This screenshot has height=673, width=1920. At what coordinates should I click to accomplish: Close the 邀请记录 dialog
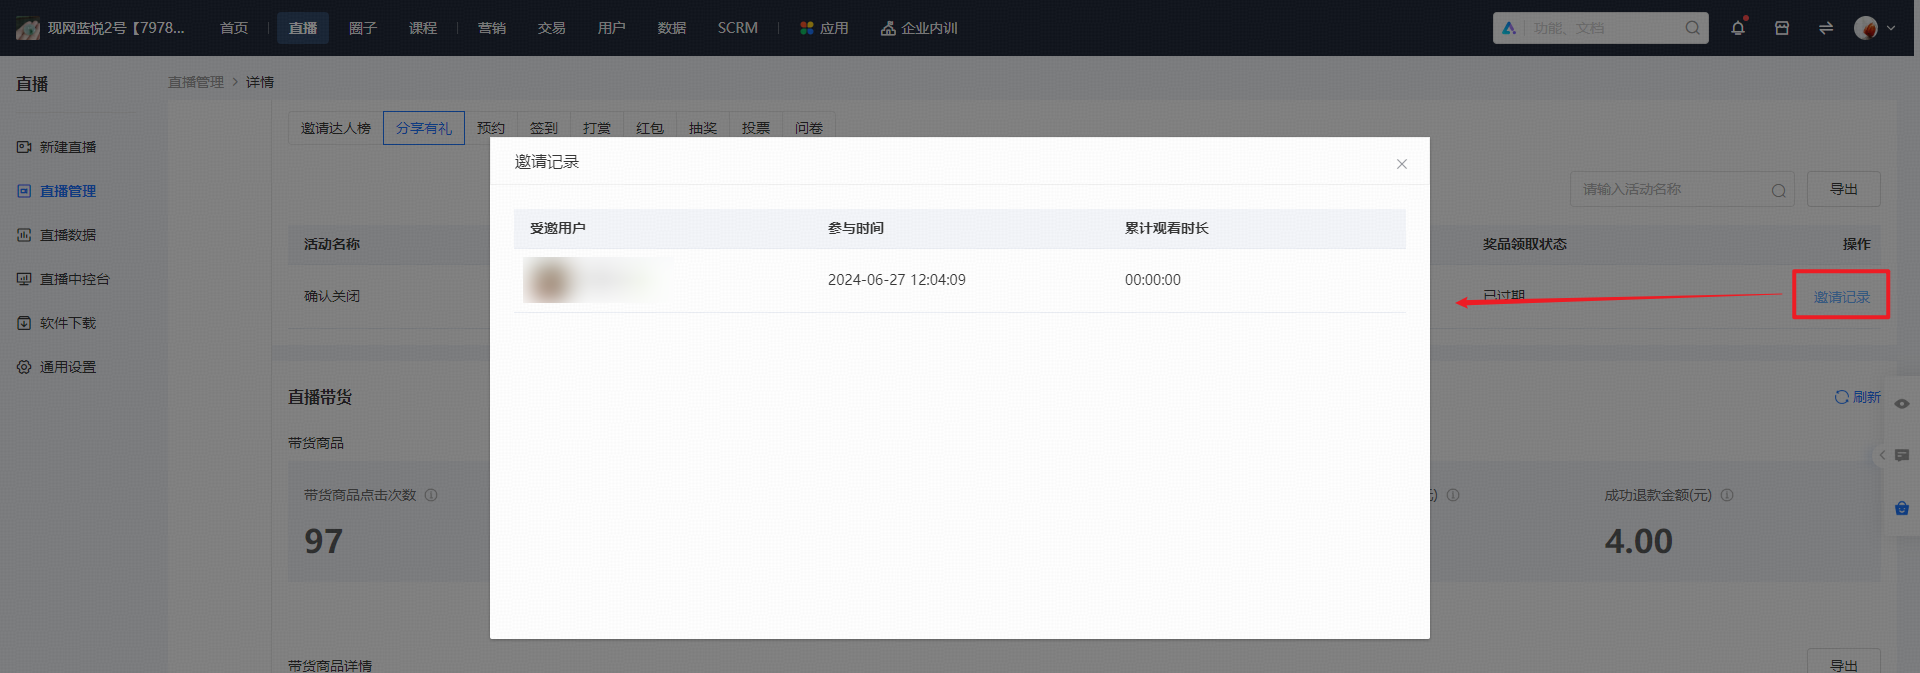coord(1402,164)
